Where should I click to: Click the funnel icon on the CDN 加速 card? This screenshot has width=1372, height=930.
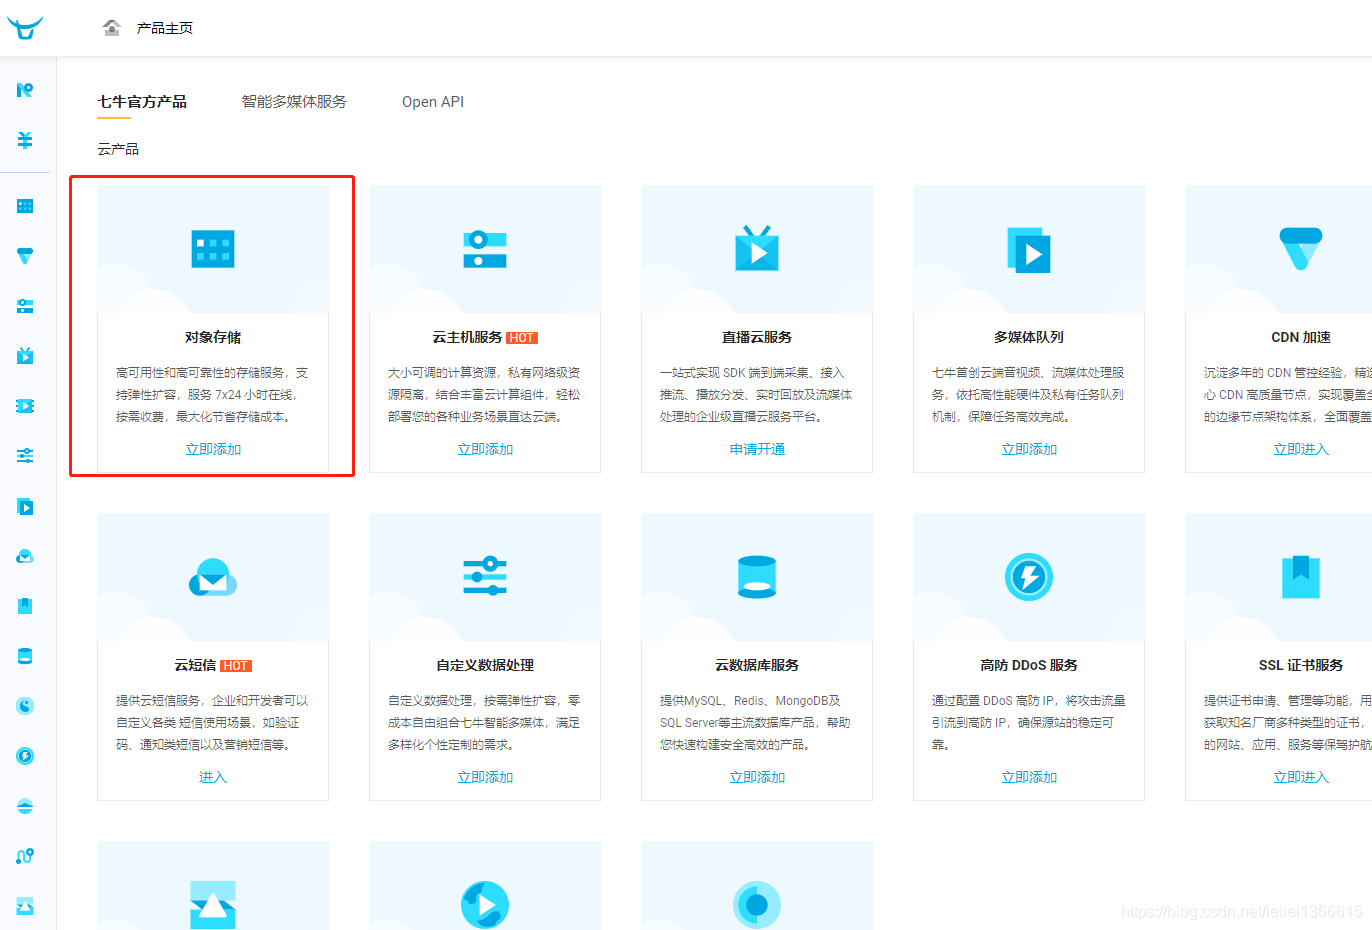tap(1301, 249)
